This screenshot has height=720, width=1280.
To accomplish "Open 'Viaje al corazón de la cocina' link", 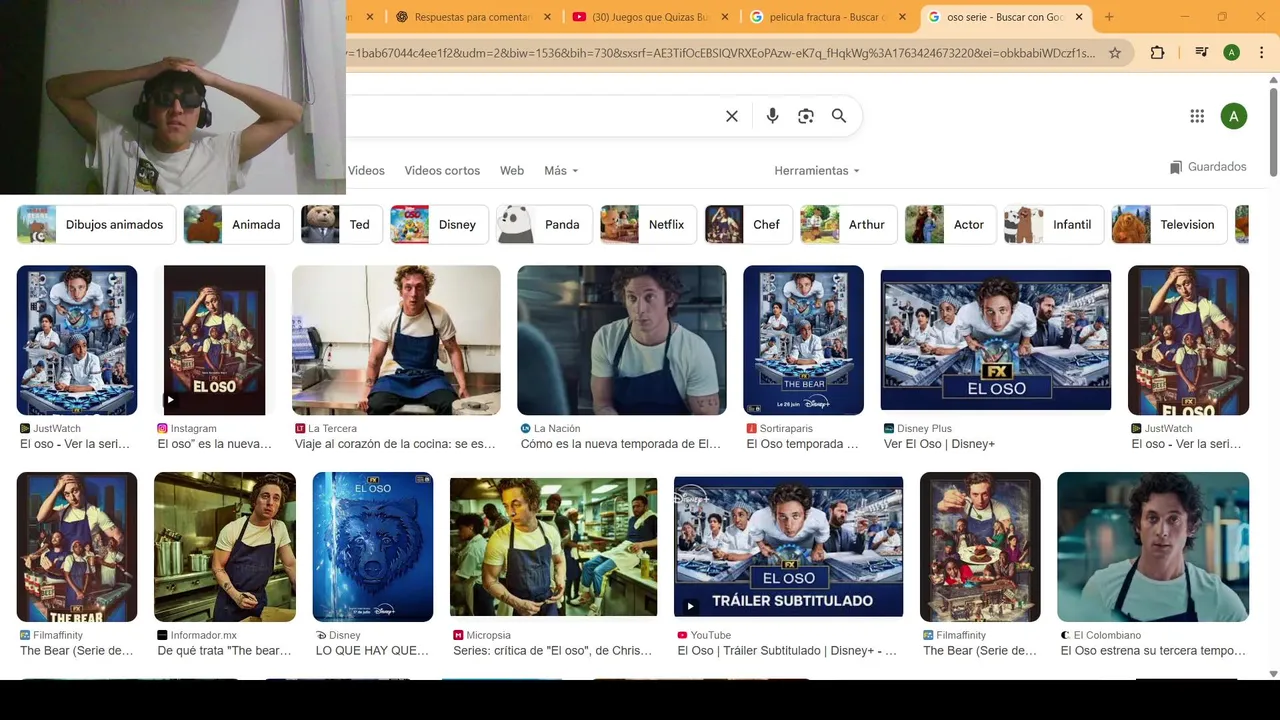I will click(395, 444).
